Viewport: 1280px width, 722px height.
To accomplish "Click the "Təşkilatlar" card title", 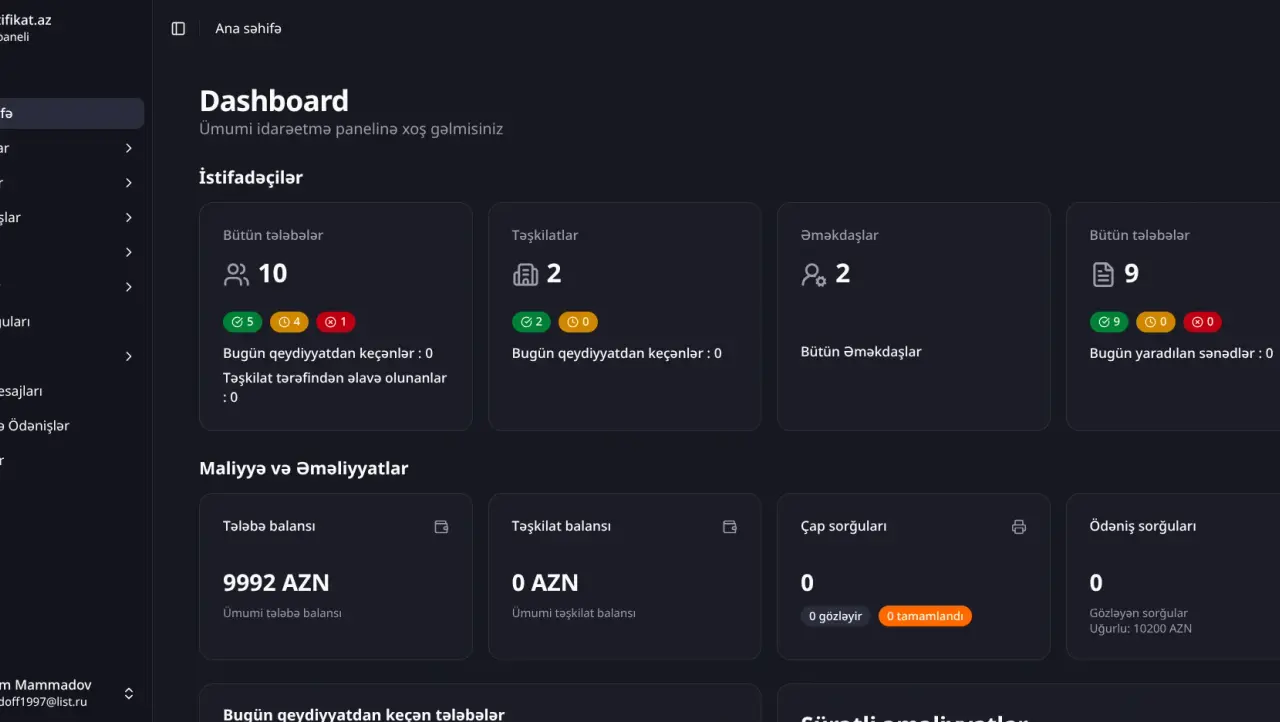I will [x=545, y=236].
